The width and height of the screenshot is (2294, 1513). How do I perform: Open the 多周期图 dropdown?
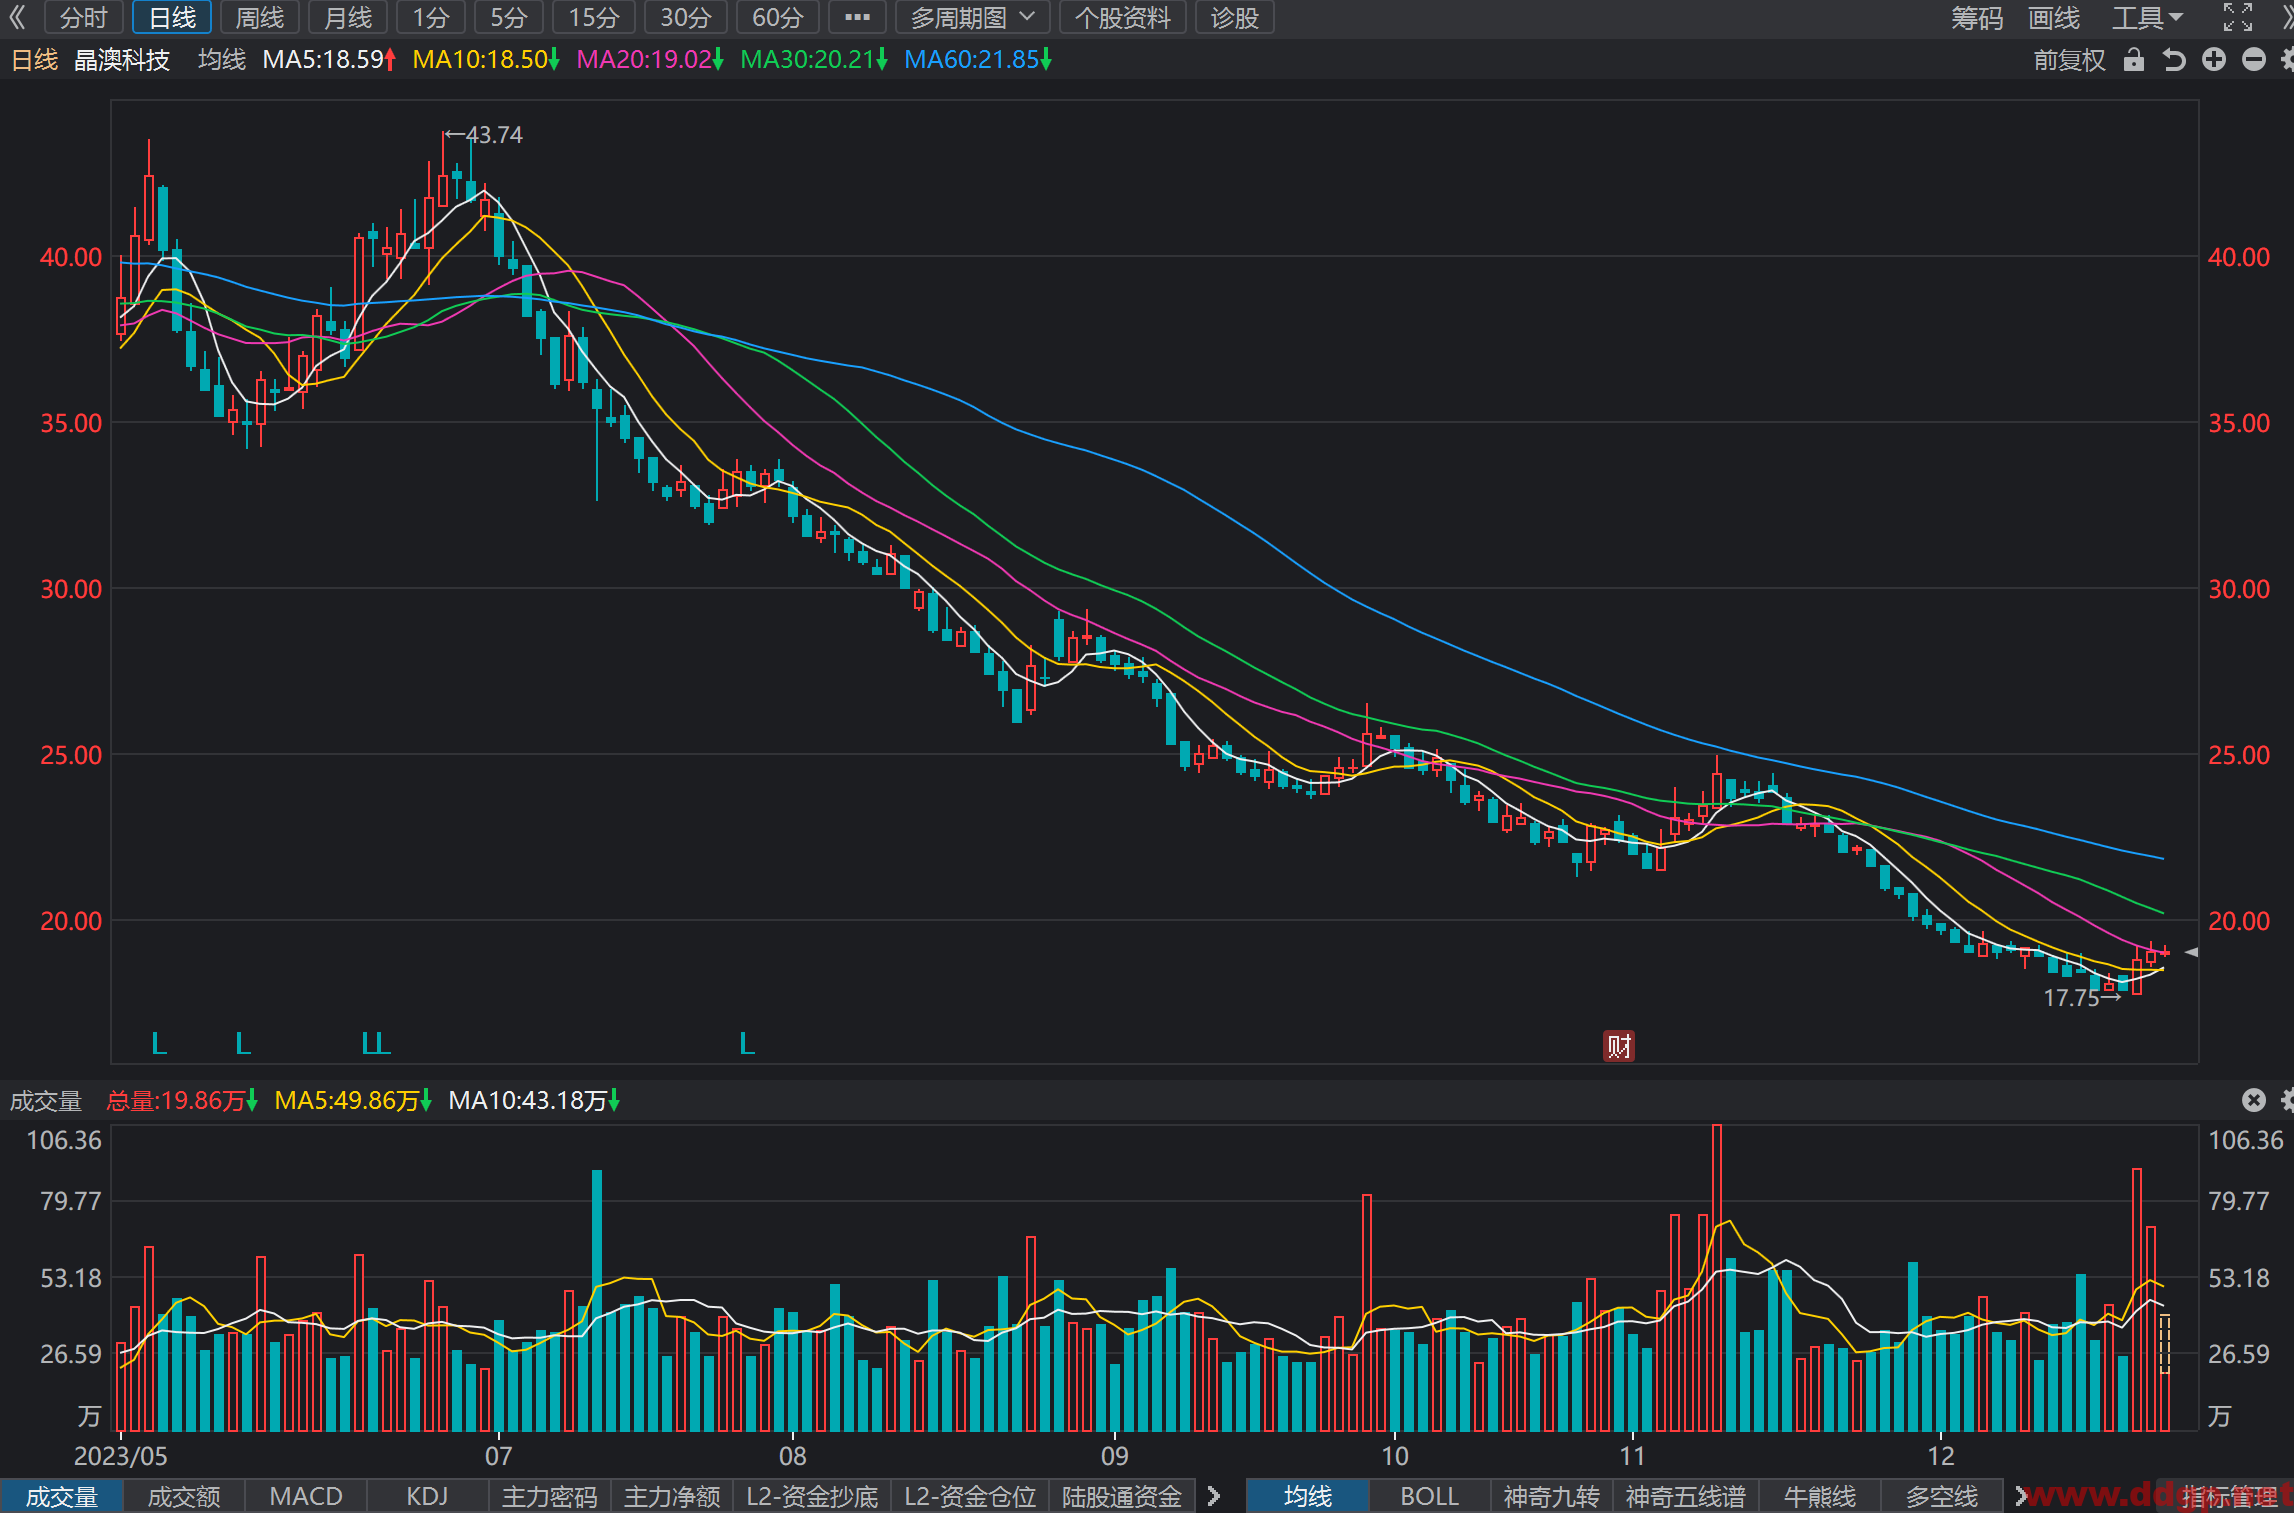(972, 17)
